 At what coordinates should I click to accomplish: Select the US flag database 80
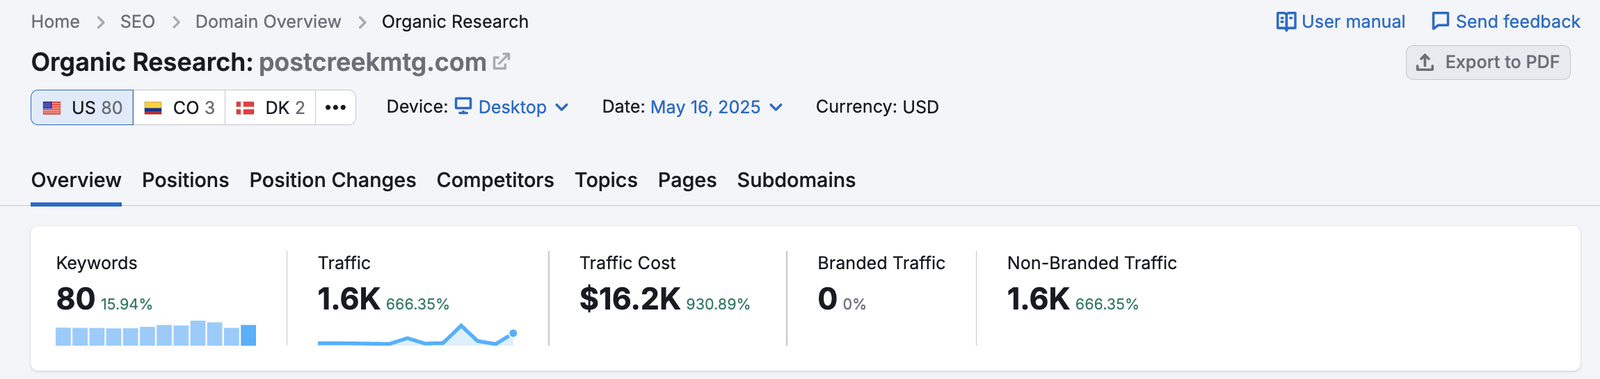[x=82, y=107]
